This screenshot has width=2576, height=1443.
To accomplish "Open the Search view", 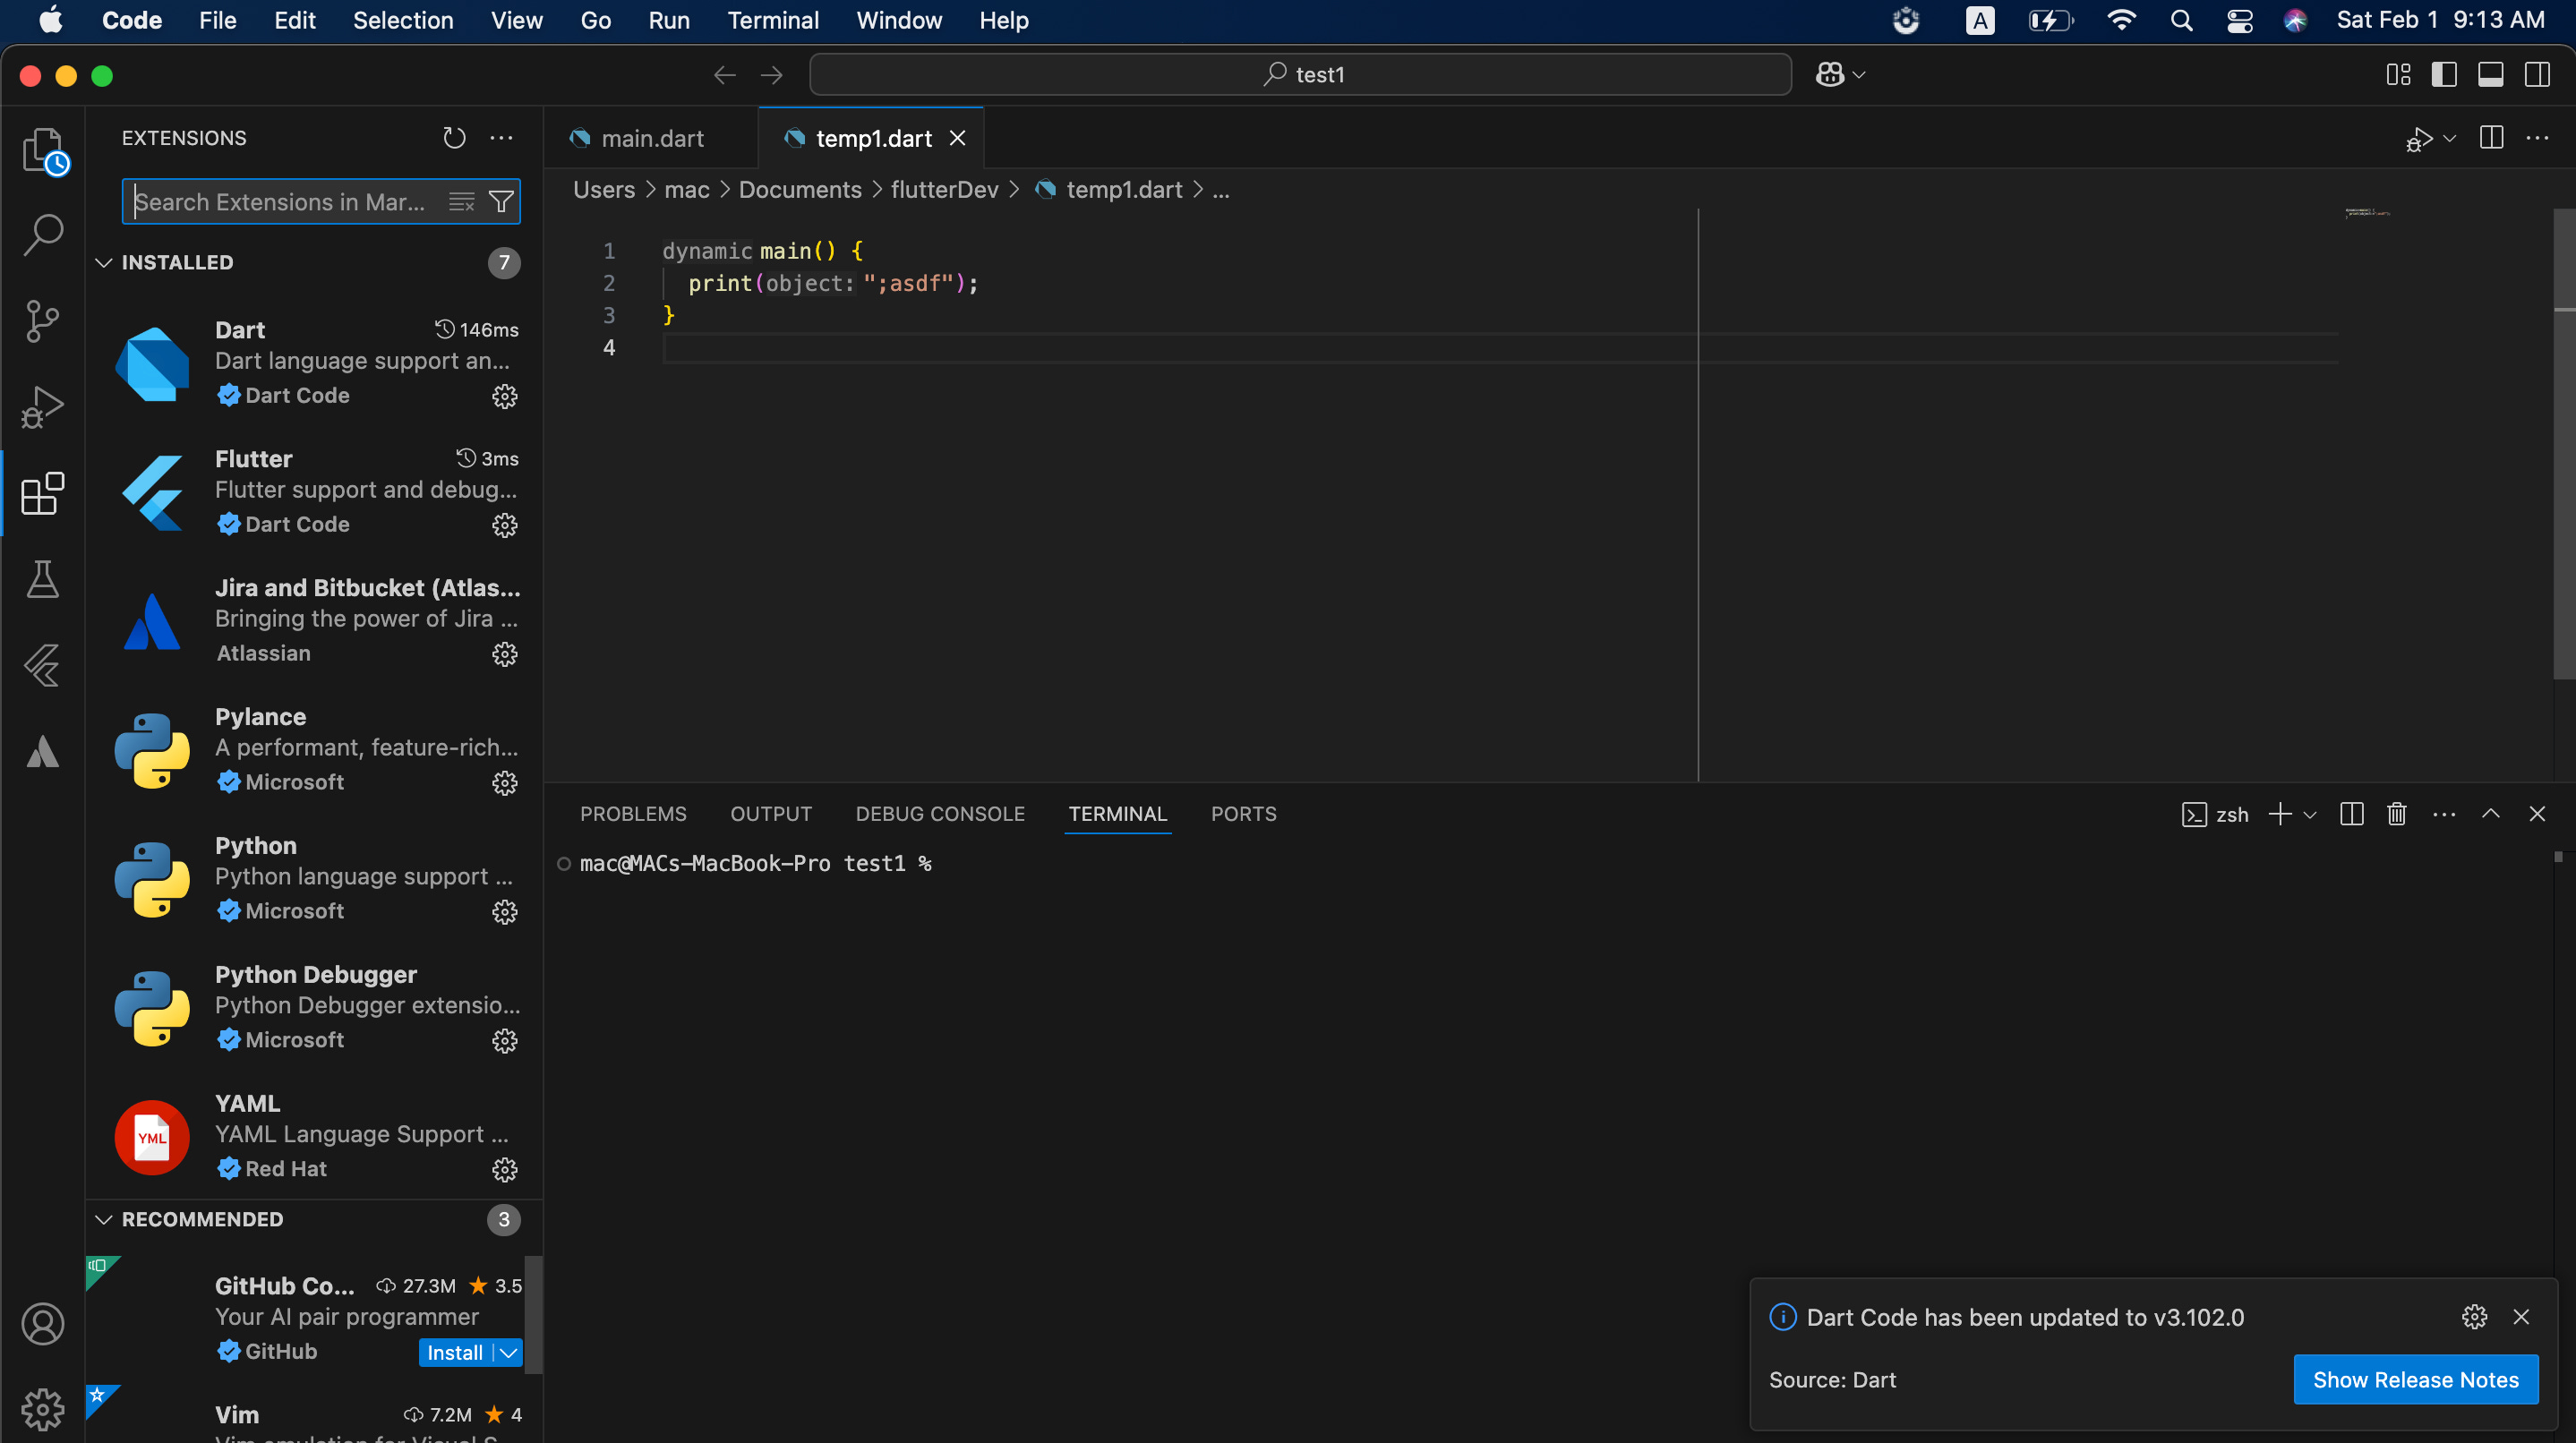I will pos(43,233).
